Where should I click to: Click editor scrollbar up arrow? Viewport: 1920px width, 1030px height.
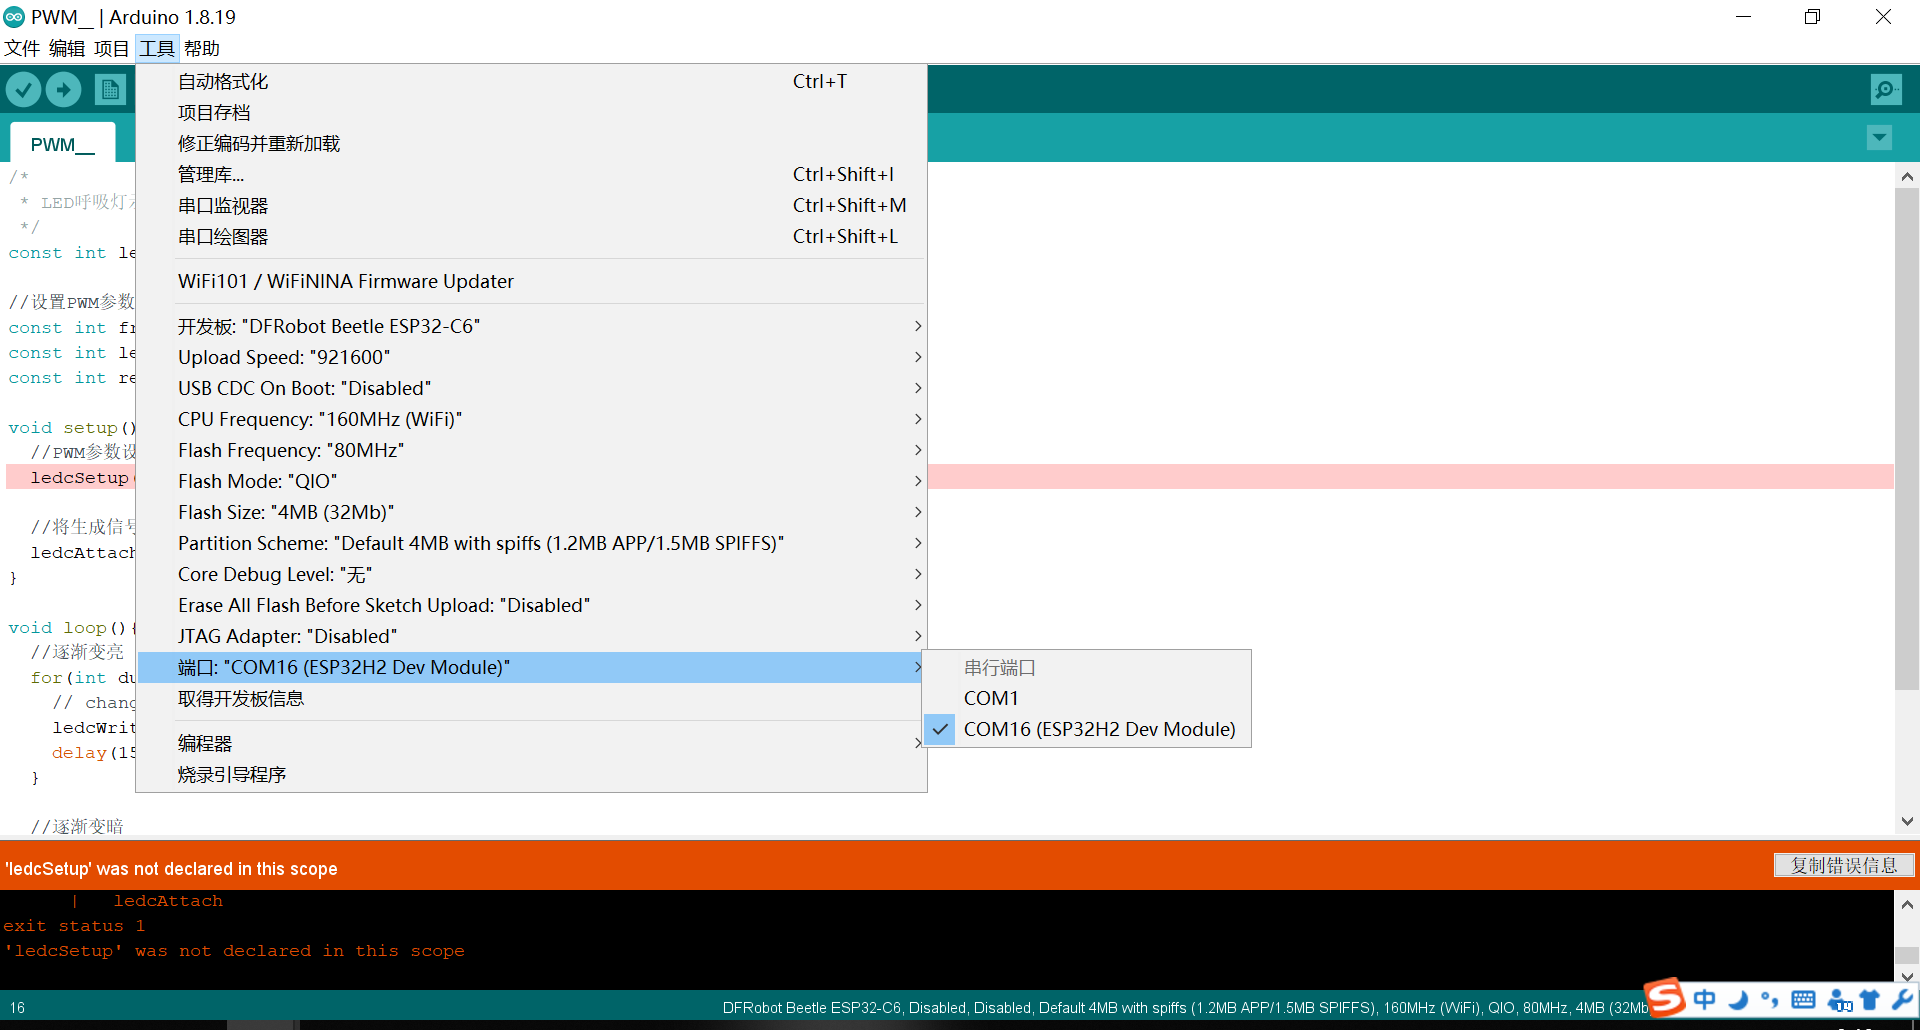tap(1907, 176)
